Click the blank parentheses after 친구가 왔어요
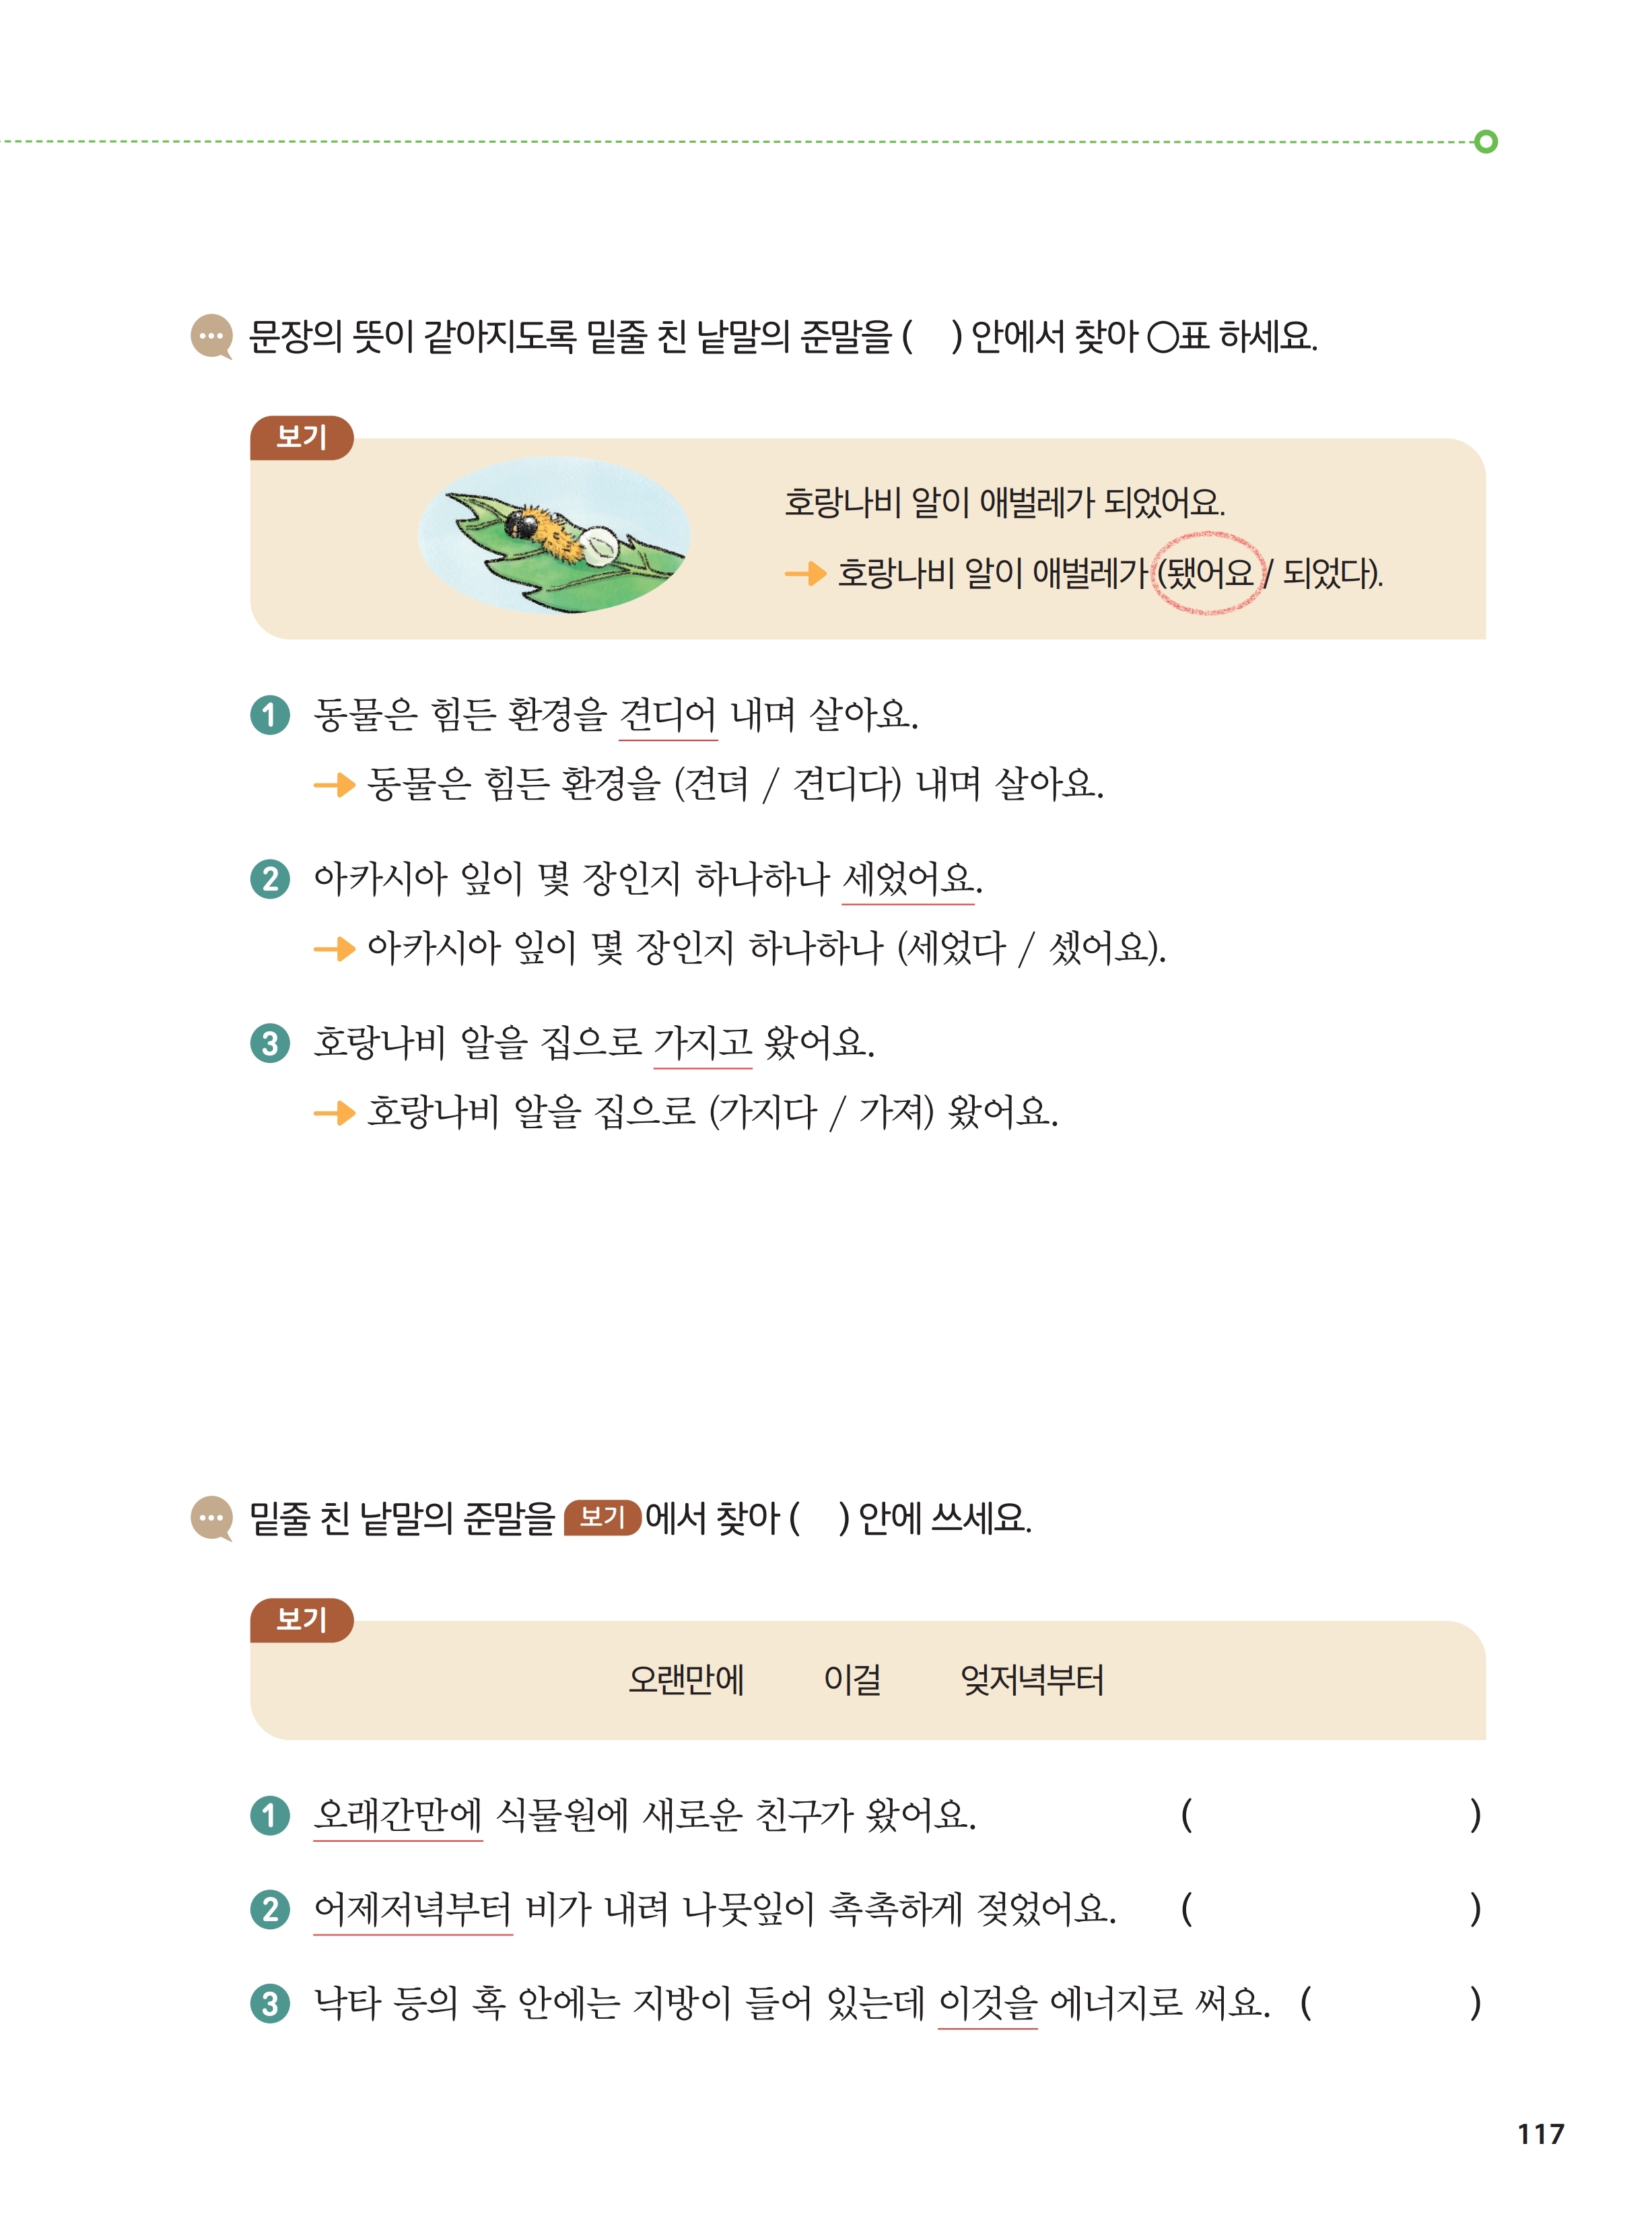 (1331, 1814)
